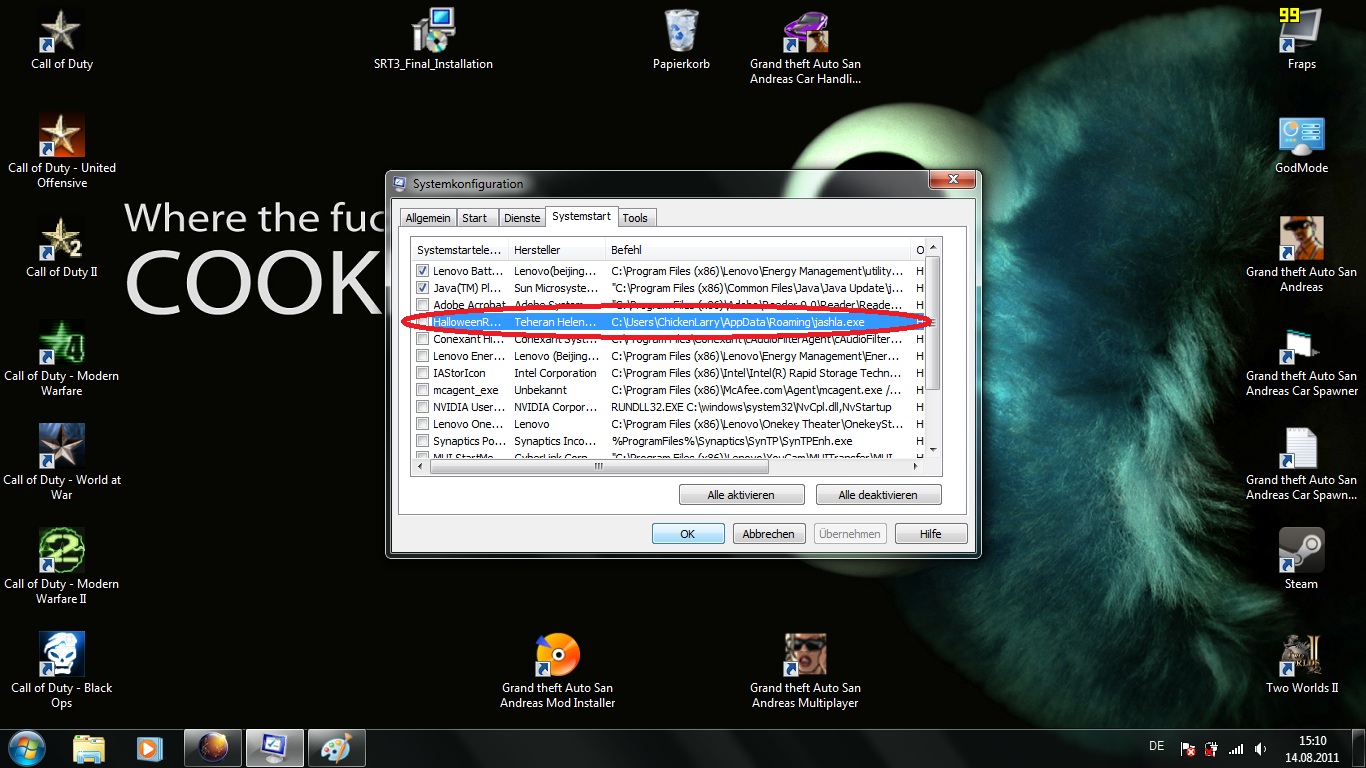1366x768 pixels.
Task: Open the network signal tray icon
Action: tap(1236, 748)
